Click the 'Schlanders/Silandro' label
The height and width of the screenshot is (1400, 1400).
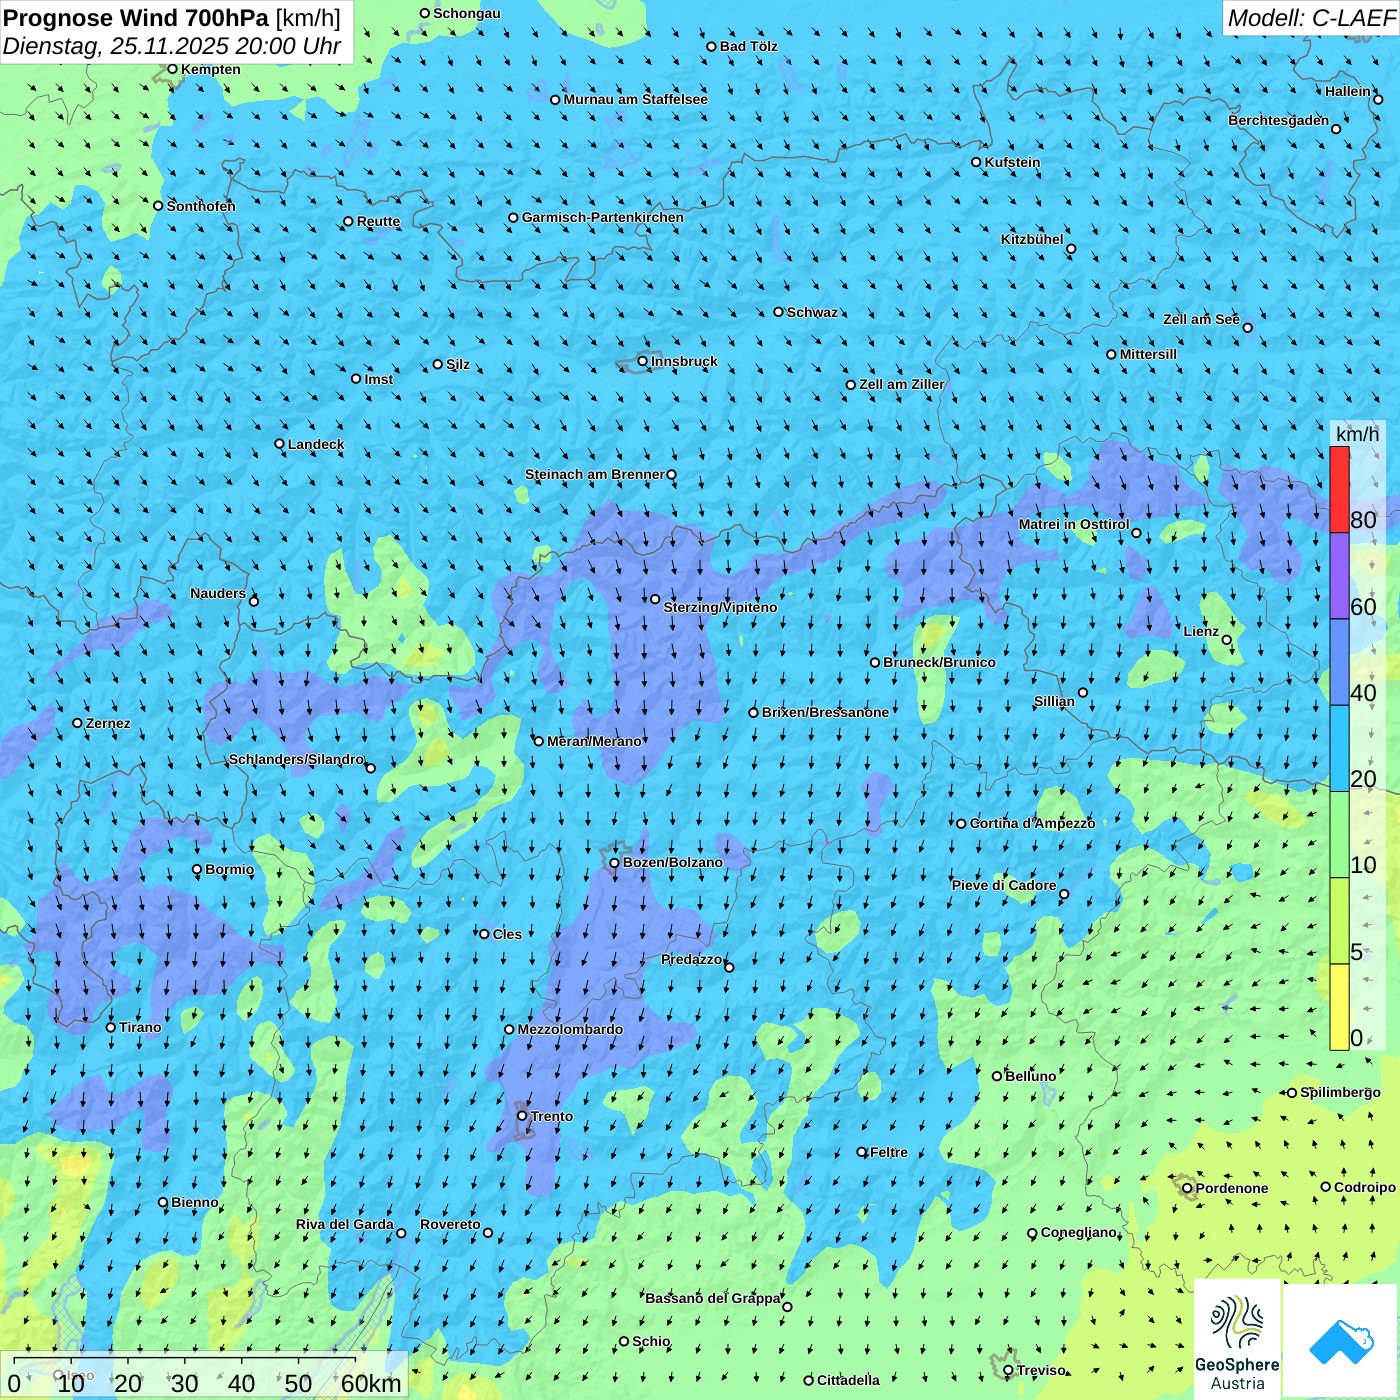296,759
